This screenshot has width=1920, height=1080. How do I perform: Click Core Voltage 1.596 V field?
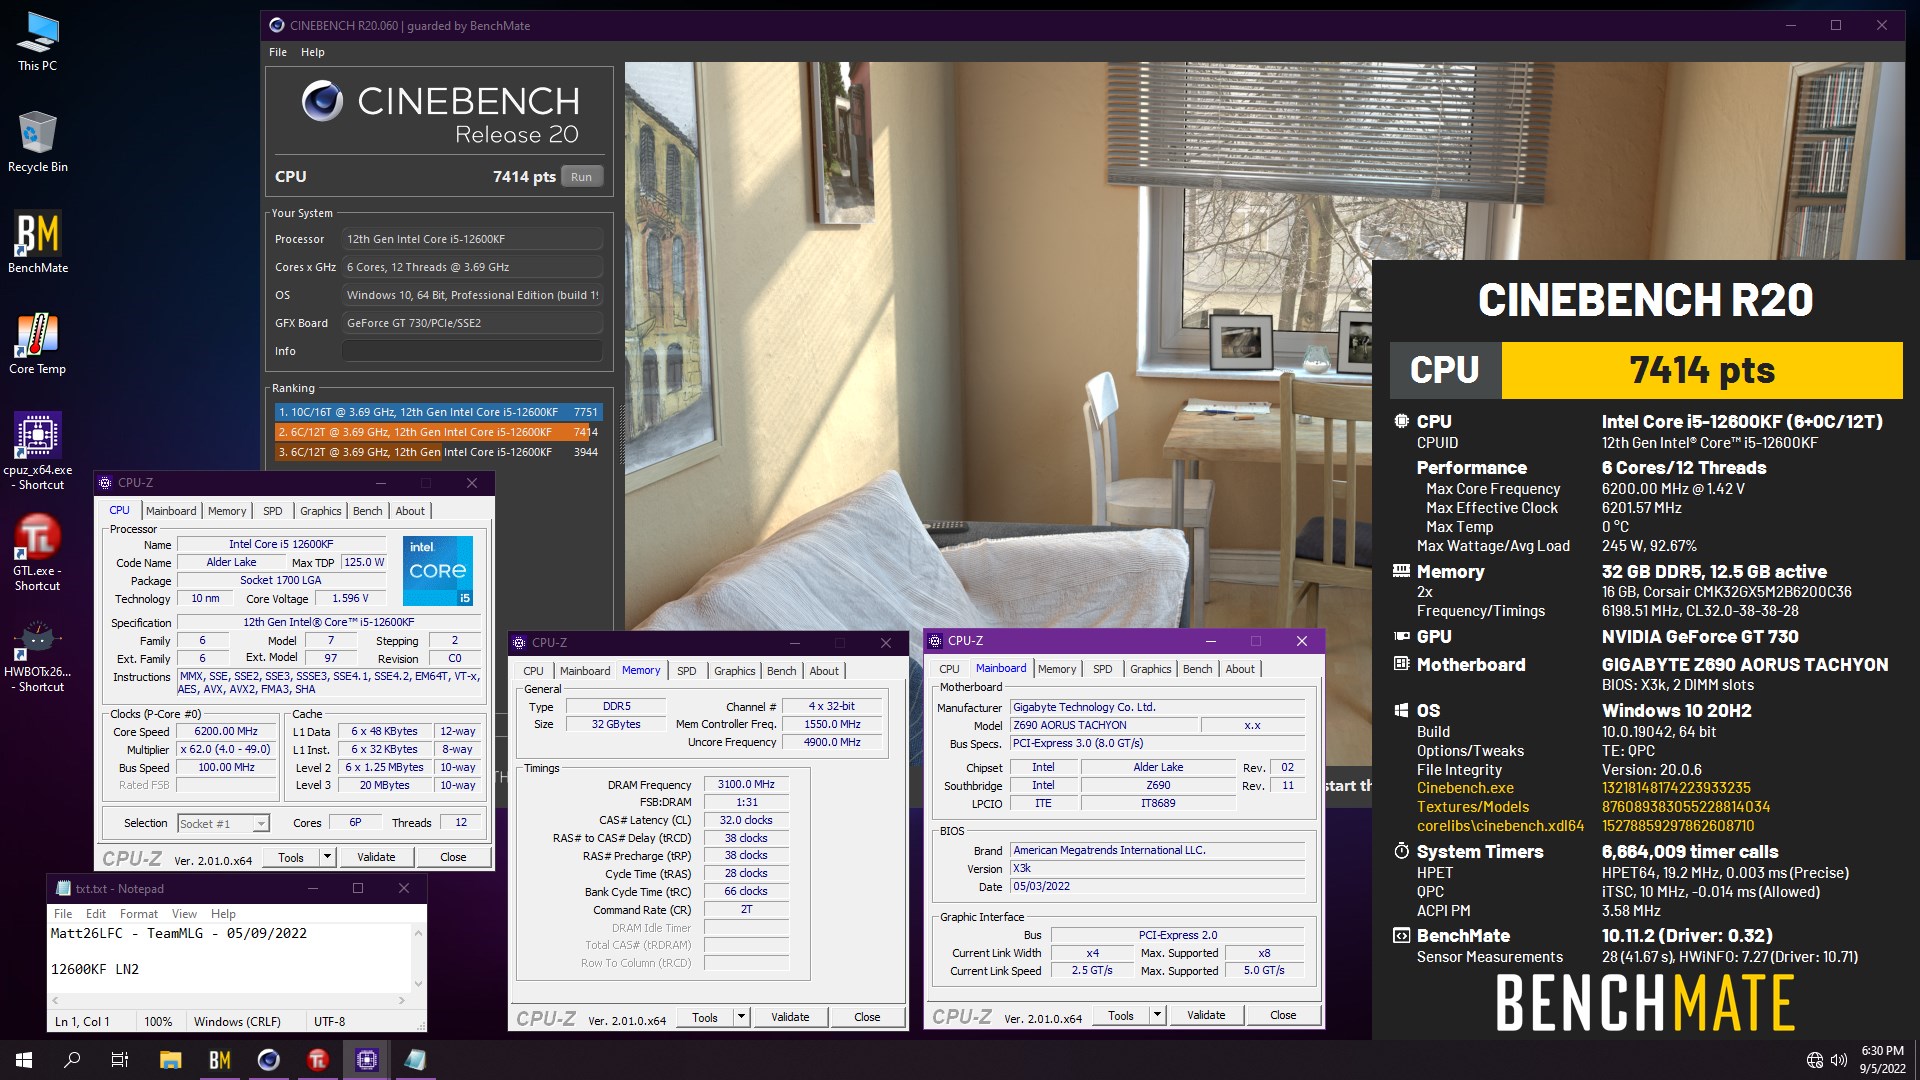350,598
